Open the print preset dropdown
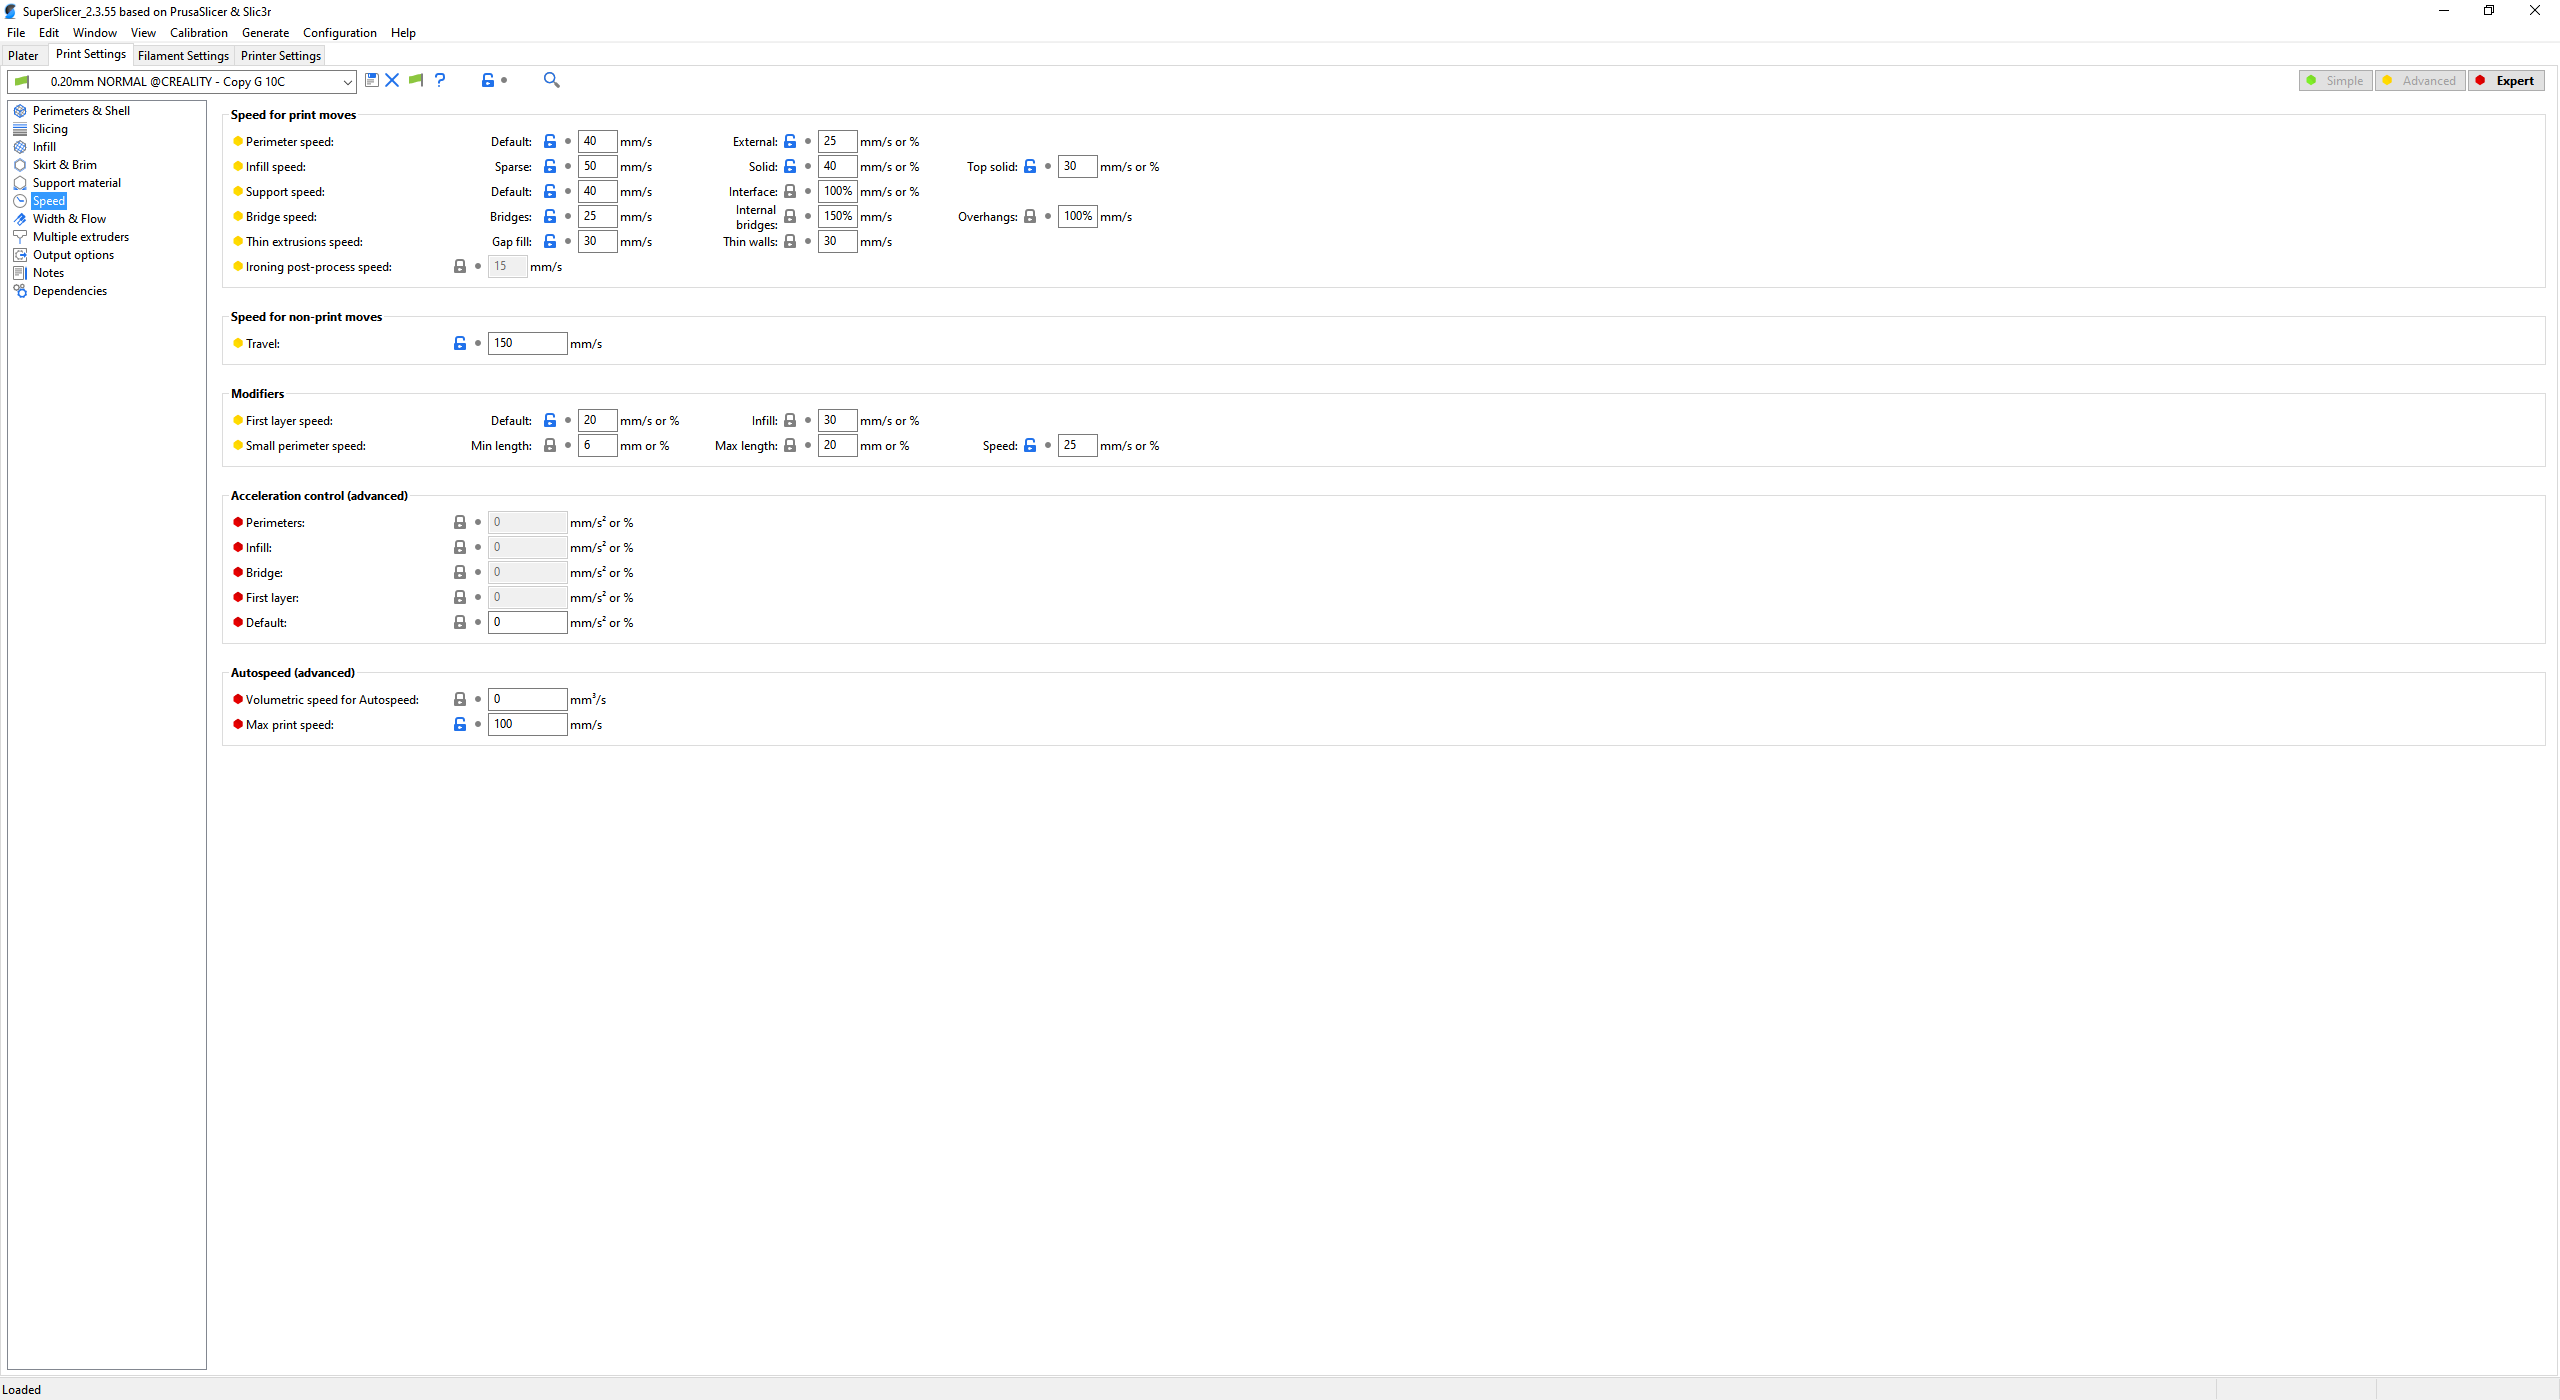Image resolution: width=2560 pixels, height=1400 pixels. pyautogui.click(x=347, y=82)
